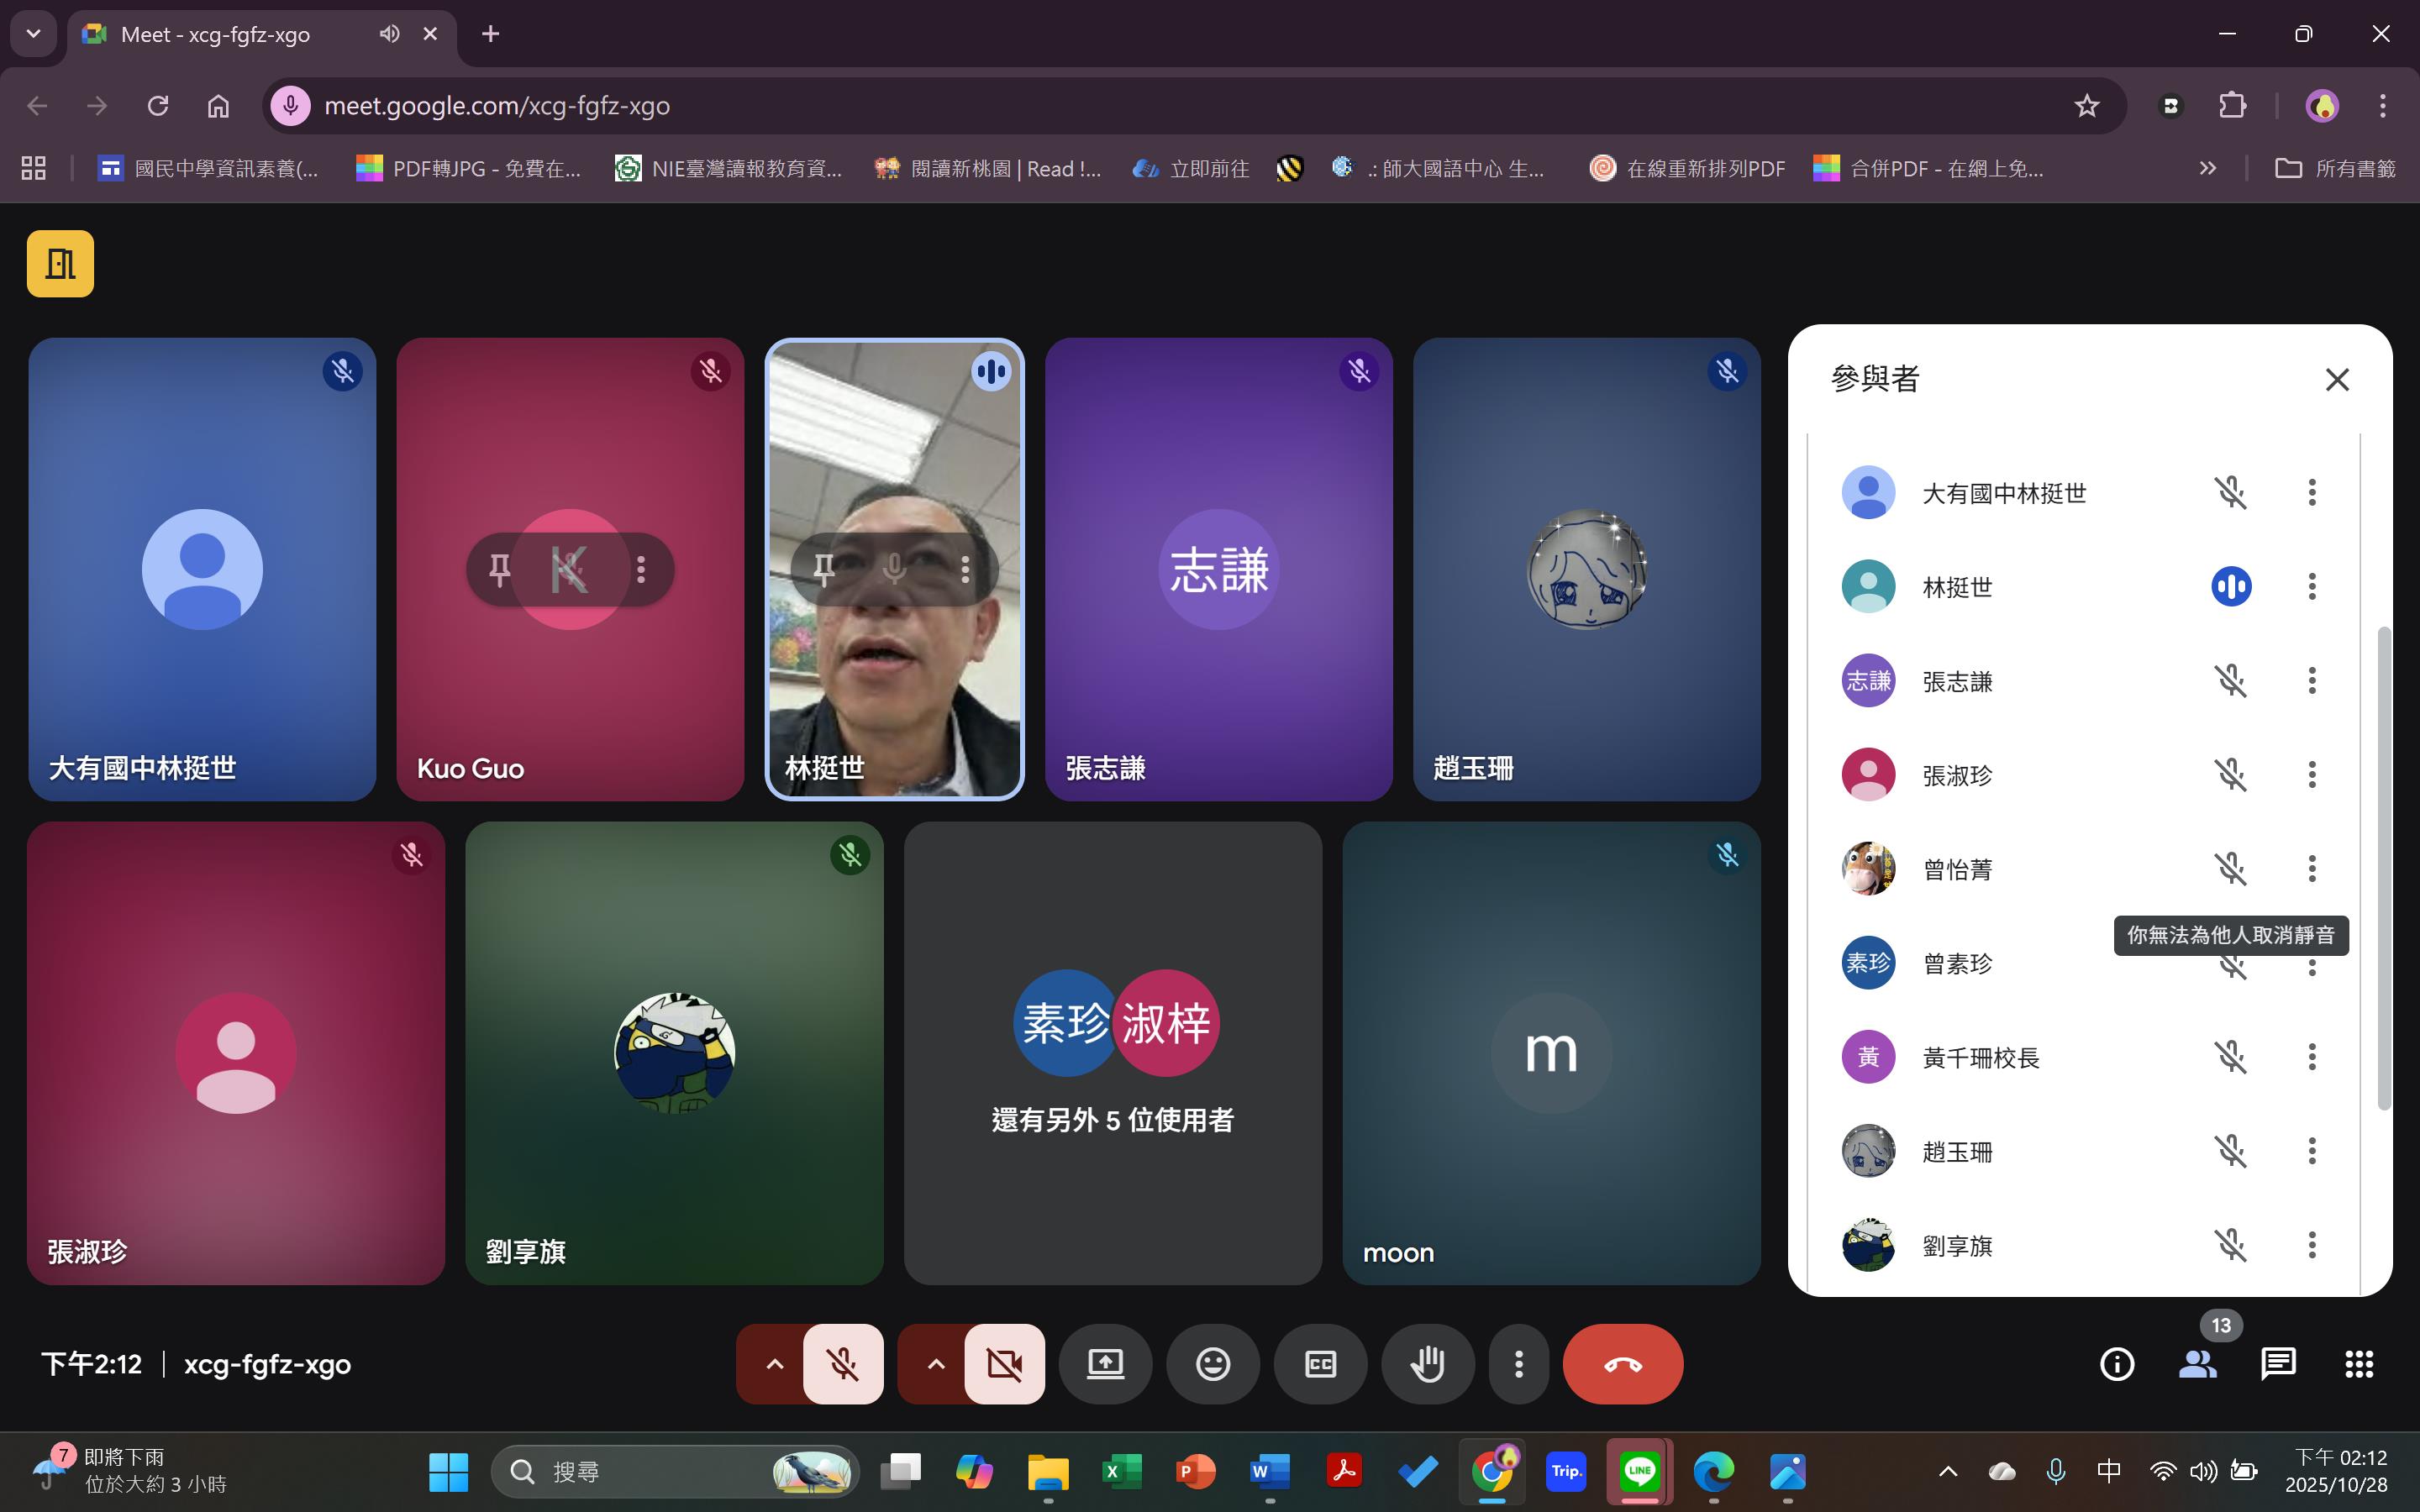Turn your camera on
Screen dimensions: 2420x1512
click(x=1003, y=1363)
